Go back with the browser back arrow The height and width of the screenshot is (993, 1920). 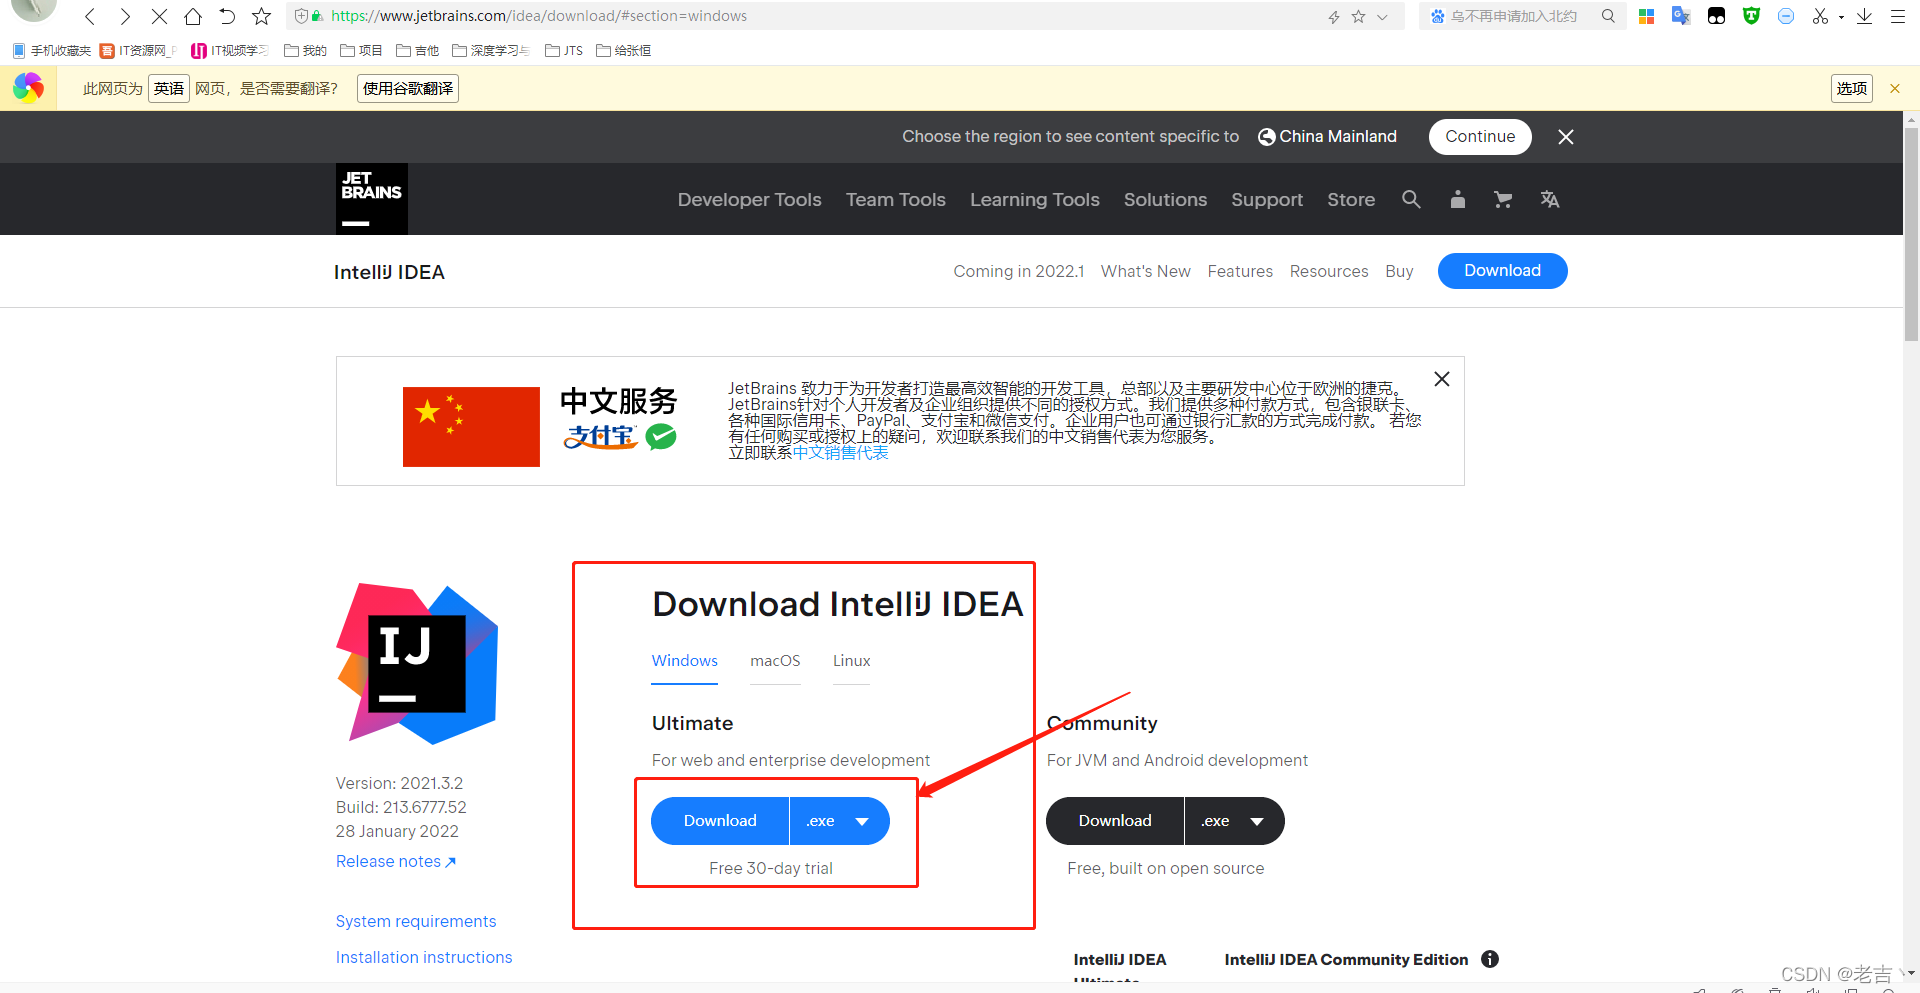[90, 16]
